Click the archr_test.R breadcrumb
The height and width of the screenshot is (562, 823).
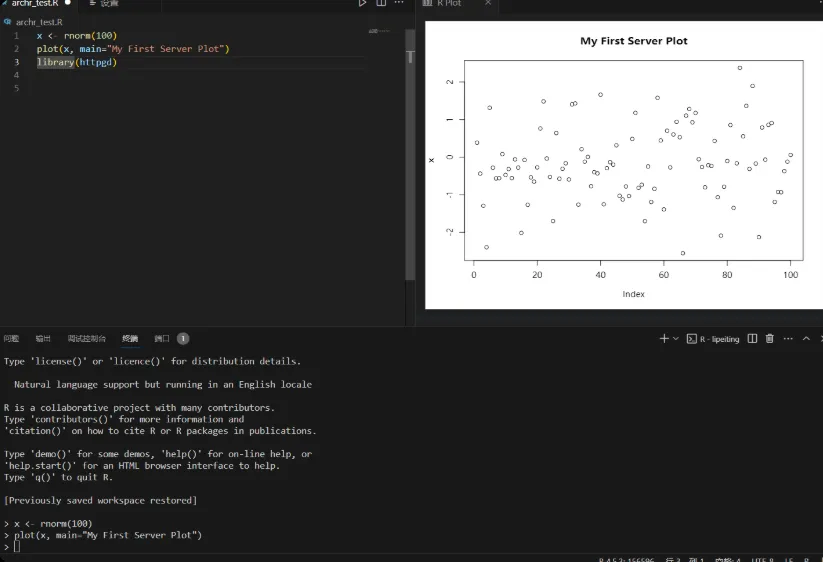(39, 22)
